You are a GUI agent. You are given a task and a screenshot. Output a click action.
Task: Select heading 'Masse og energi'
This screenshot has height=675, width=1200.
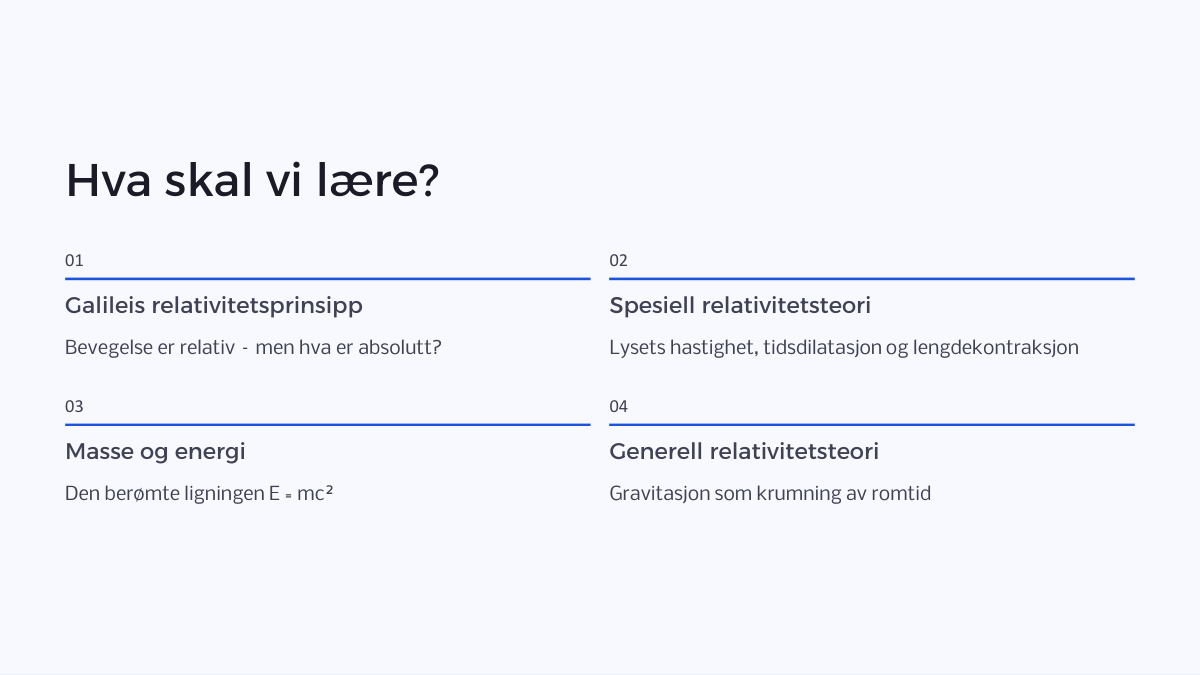click(155, 451)
